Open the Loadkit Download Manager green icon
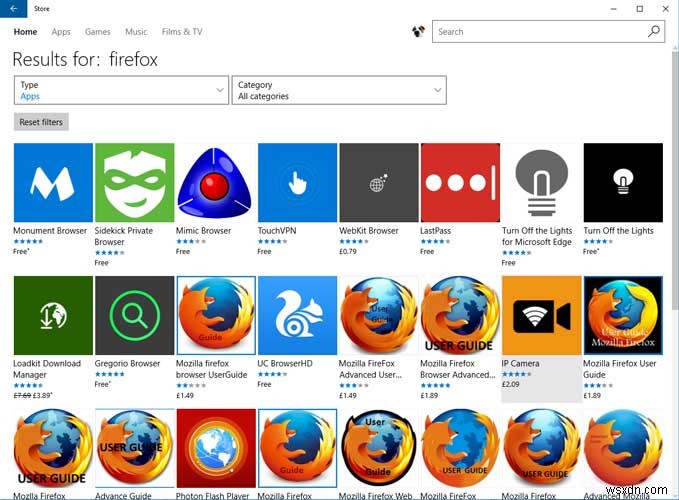Screen dimensions: 679x500 pos(53,316)
